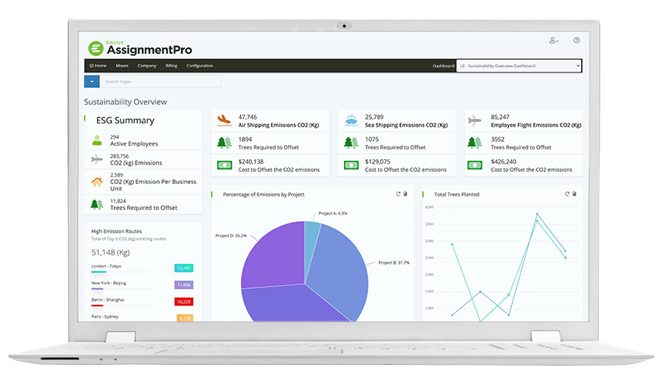Image resolution: width=659 pixels, height=379 pixels.
Task: Click the house icon for Emission Per Business Unit
Action: [97, 182]
